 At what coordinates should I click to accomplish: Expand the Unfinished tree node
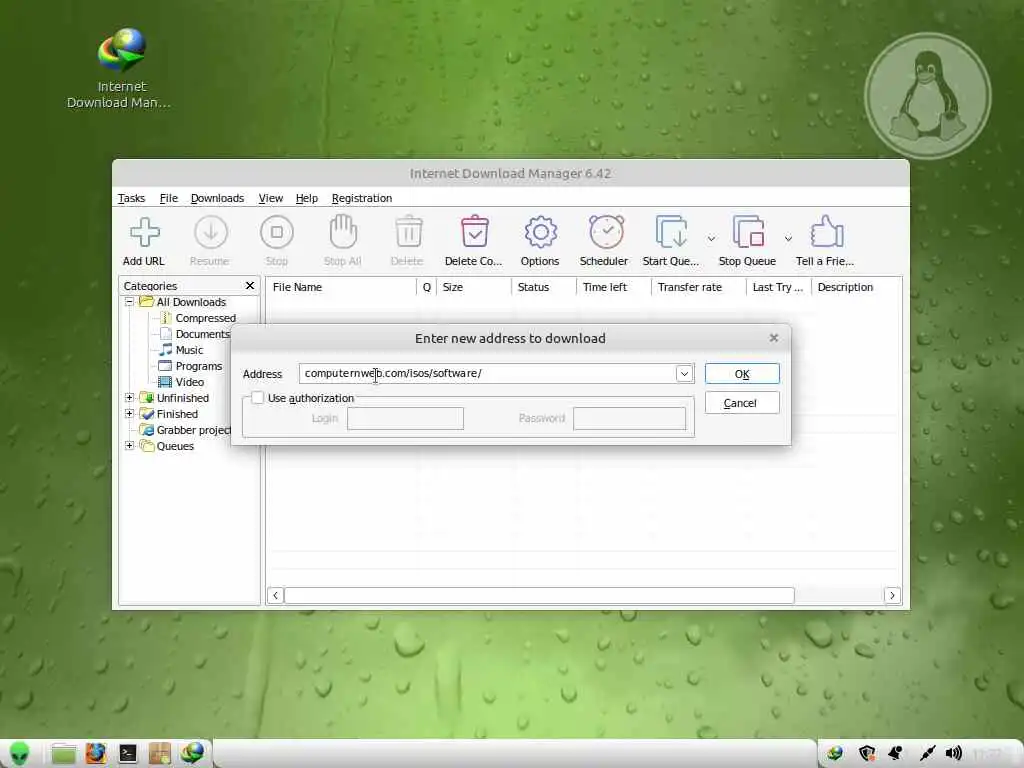129,398
